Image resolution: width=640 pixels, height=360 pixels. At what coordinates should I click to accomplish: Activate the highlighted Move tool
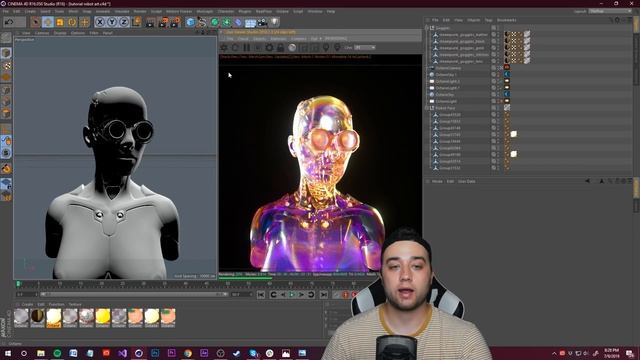48,22
